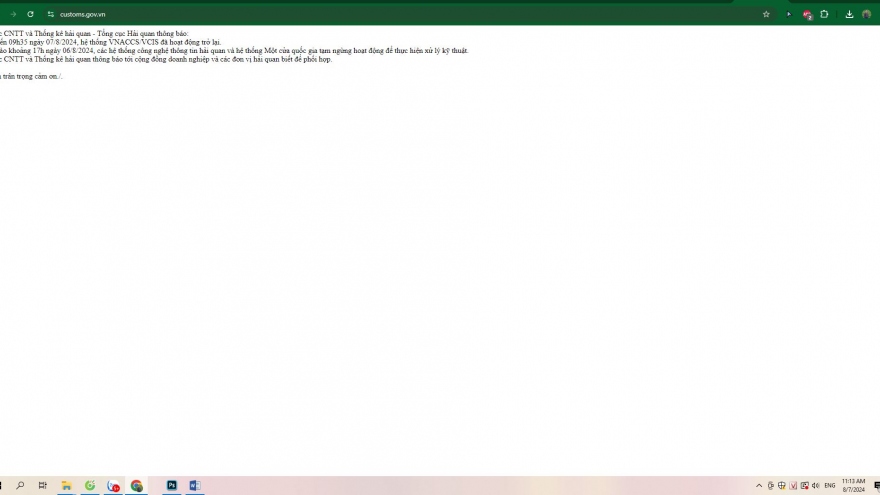Screen dimensions: 880x495
Task: Open the browser Extensions puzzle icon
Action: 824,14
